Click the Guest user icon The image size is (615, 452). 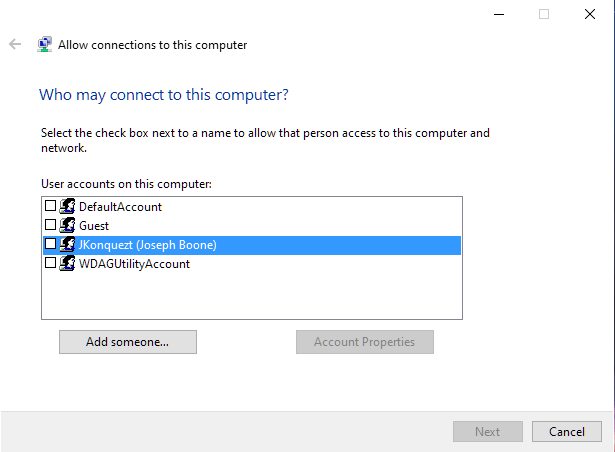click(x=68, y=225)
